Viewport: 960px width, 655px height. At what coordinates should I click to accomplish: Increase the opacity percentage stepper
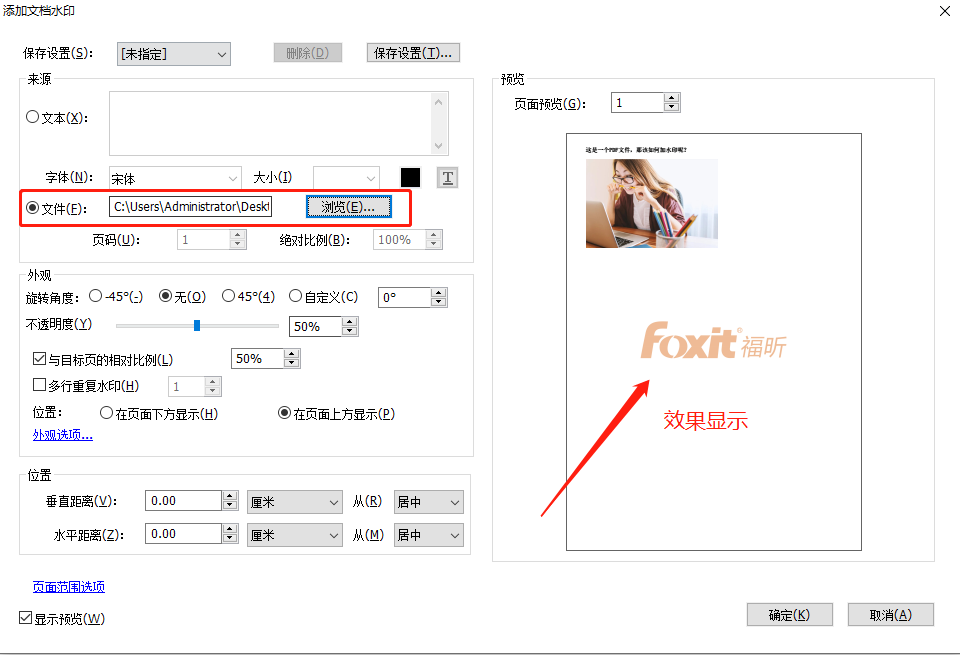pos(349,322)
